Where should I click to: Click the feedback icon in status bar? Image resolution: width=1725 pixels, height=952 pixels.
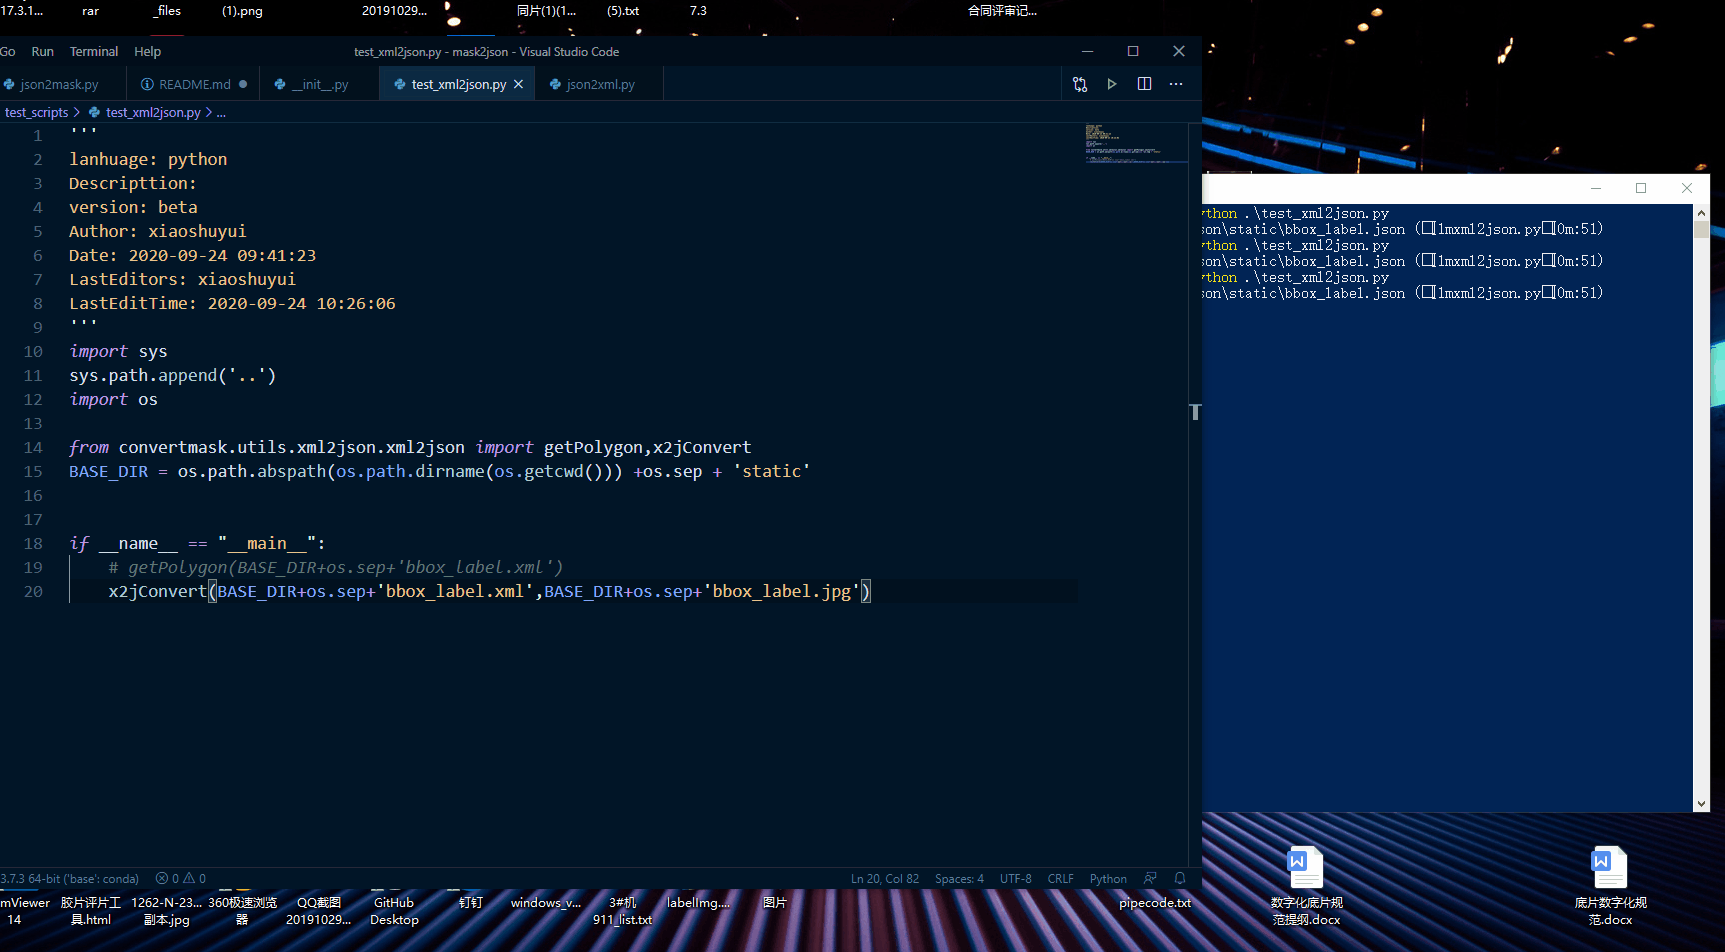click(x=1150, y=878)
